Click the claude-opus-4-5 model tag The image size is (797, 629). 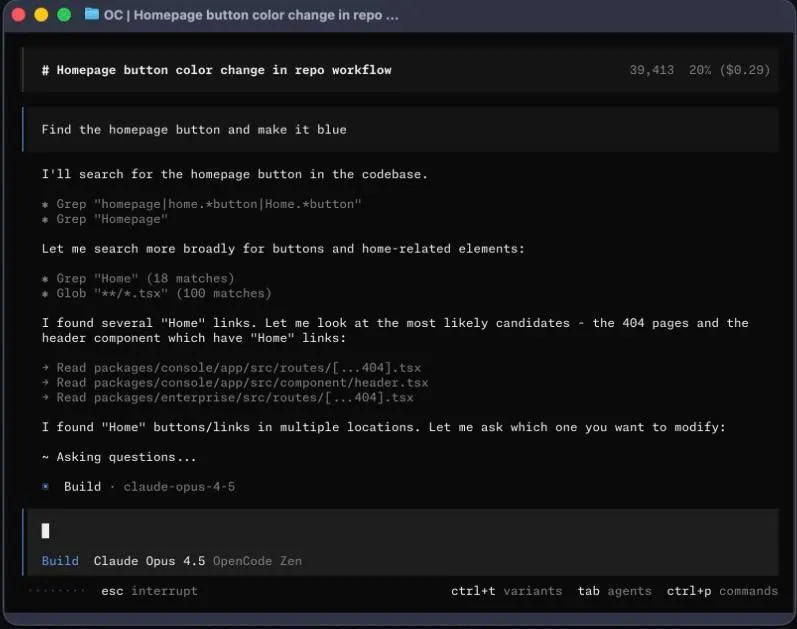[x=179, y=487]
